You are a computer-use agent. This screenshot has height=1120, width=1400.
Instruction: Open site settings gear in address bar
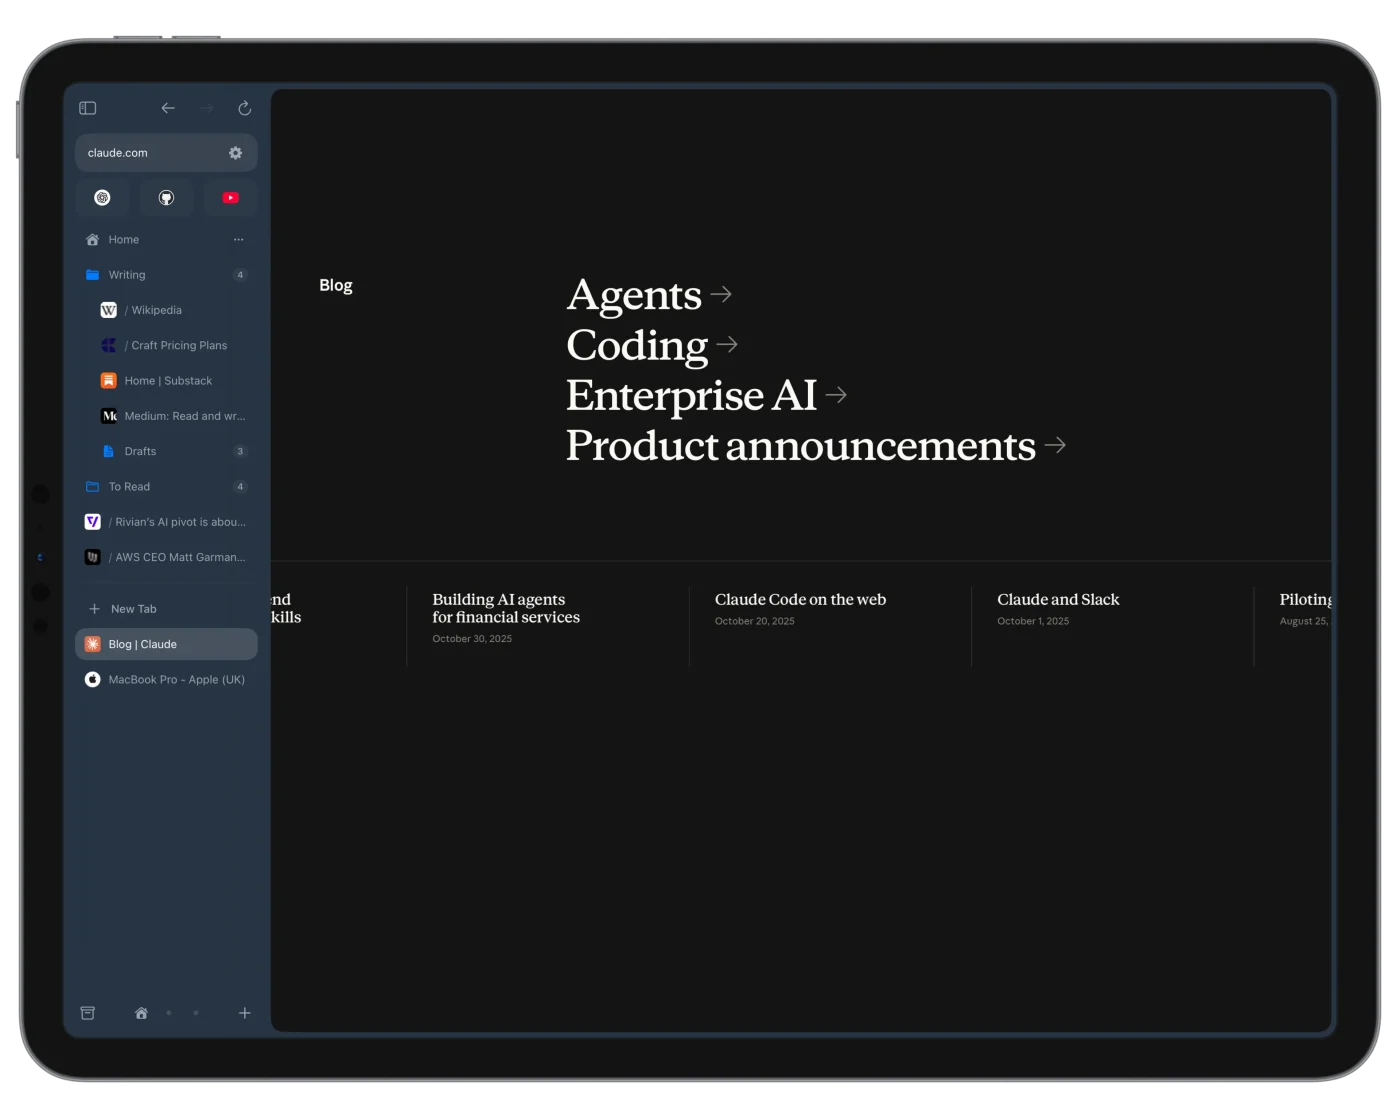(235, 153)
